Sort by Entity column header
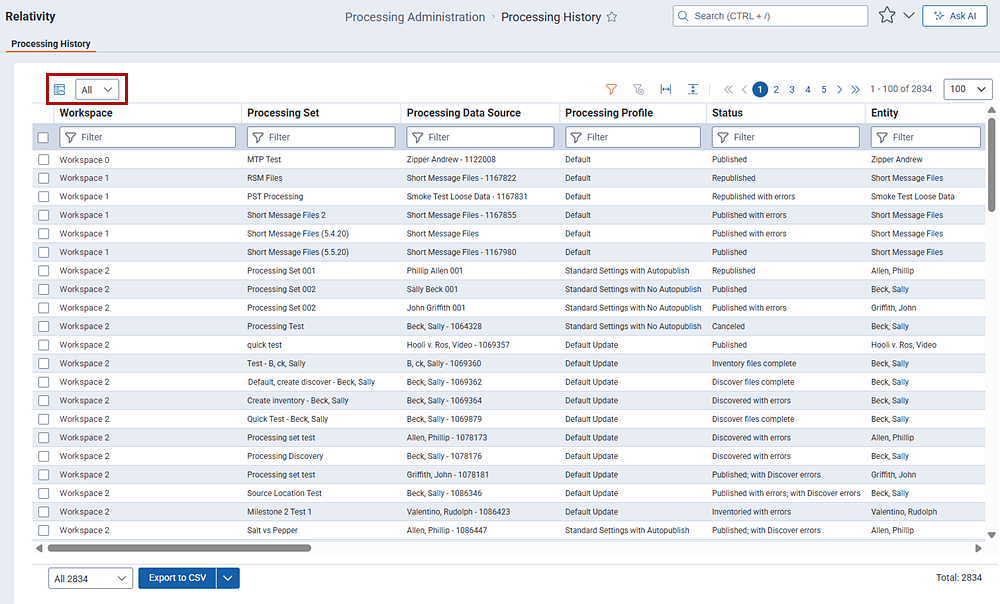The height and width of the screenshot is (604, 1000). (x=885, y=113)
